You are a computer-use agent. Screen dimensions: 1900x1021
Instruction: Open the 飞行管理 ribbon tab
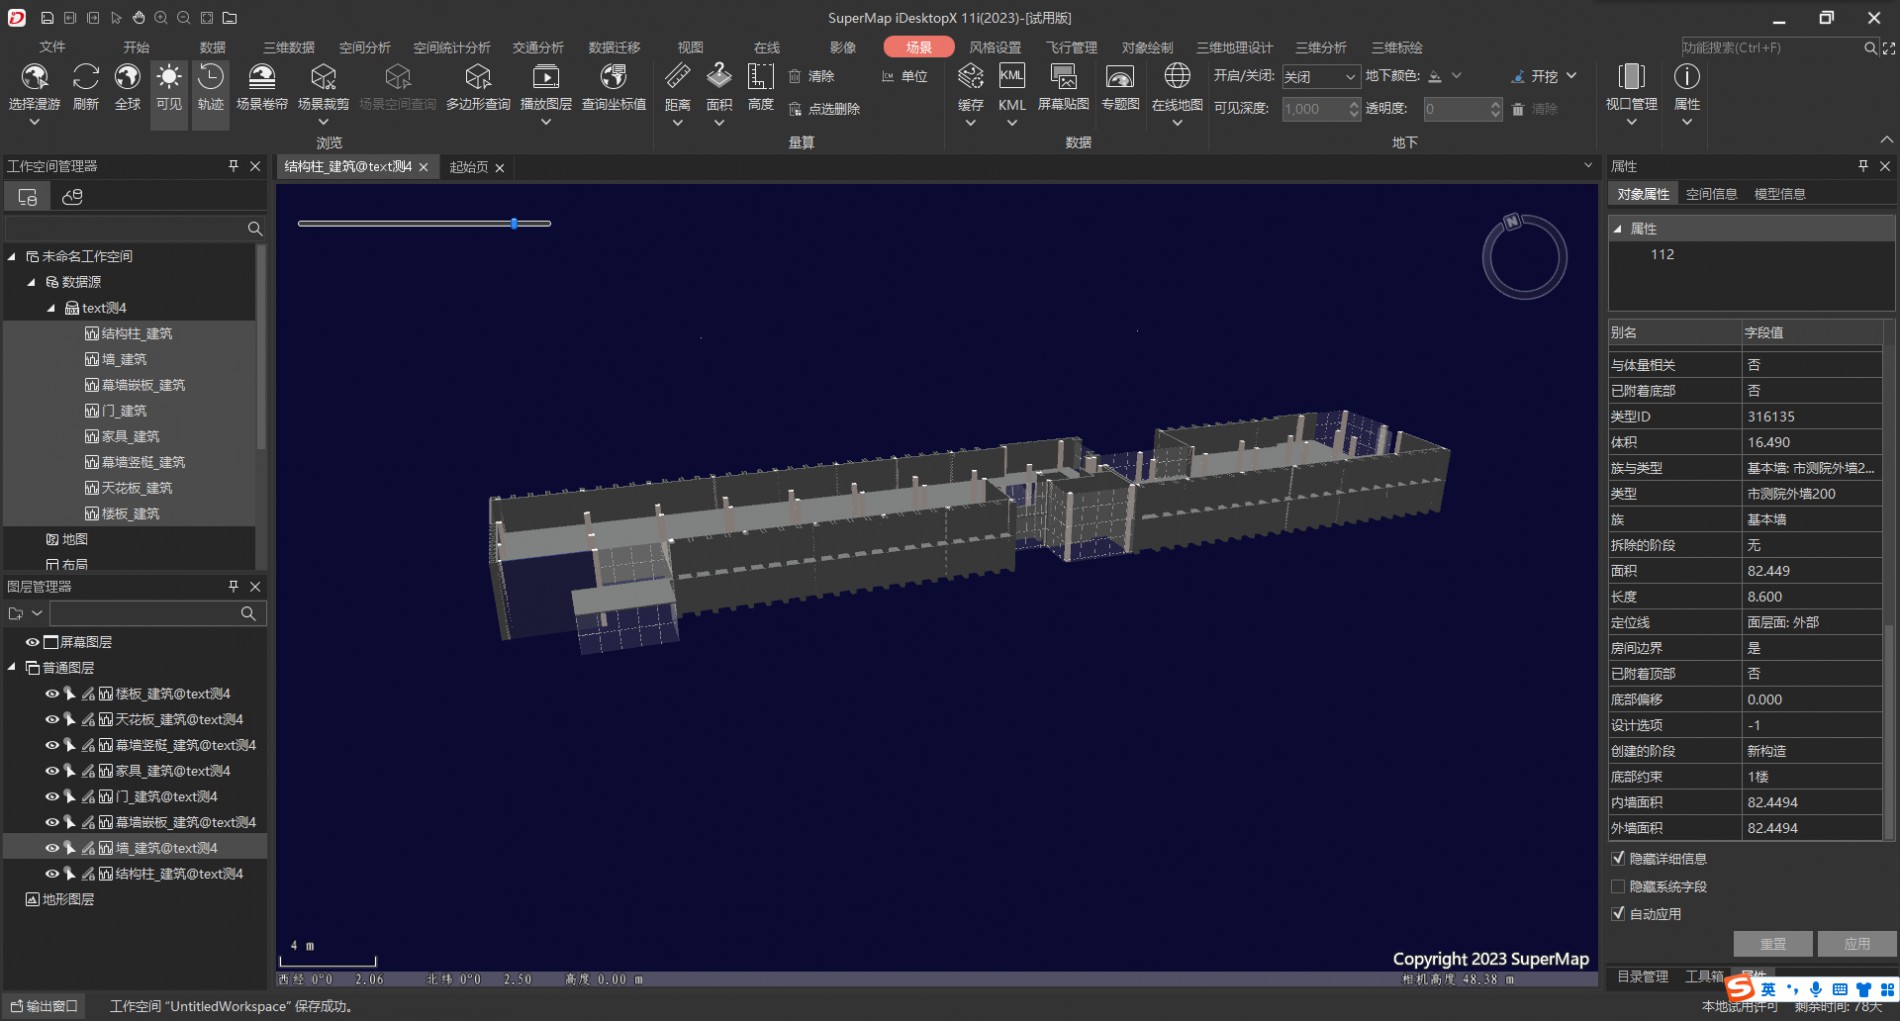tap(1071, 47)
